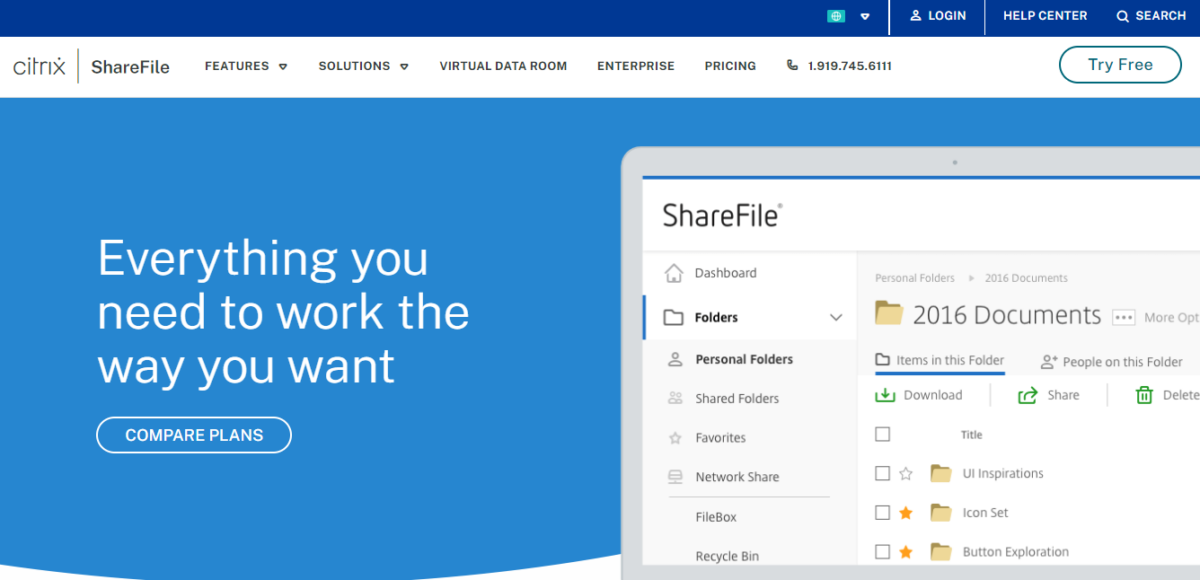
Task: Click the Favorites star icon in sidebar
Action: tap(675, 438)
